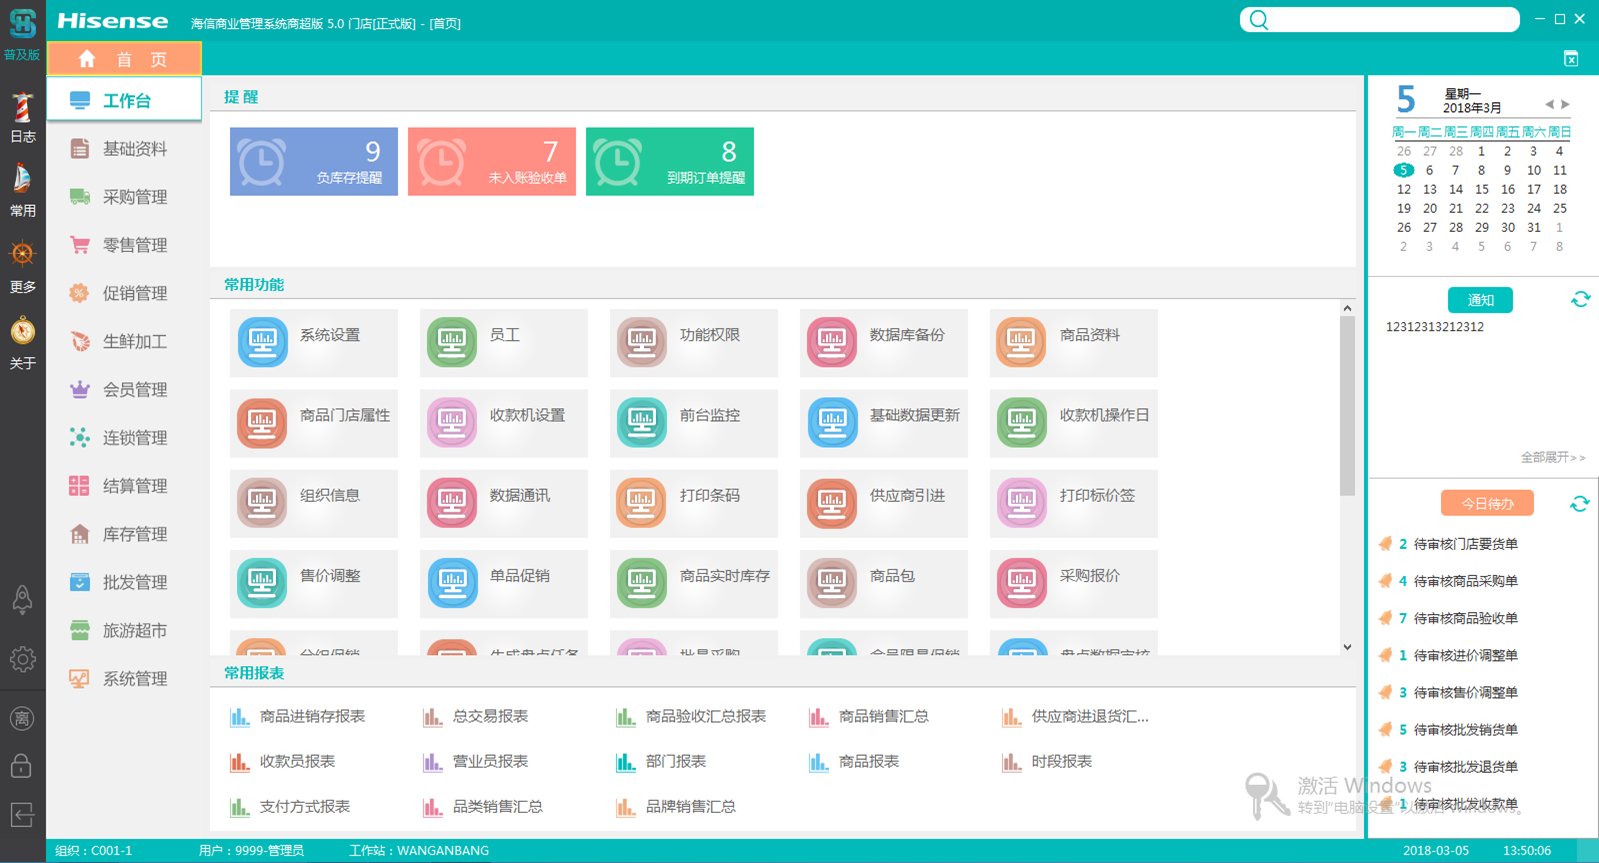Click the close-tab icon below title bar
Image resolution: width=1599 pixels, height=863 pixels.
click(x=1571, y=59)
